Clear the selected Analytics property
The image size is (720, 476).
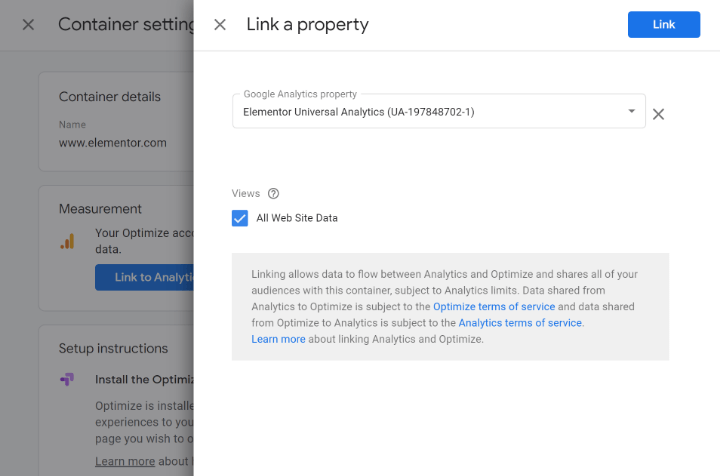coord(658,114)
